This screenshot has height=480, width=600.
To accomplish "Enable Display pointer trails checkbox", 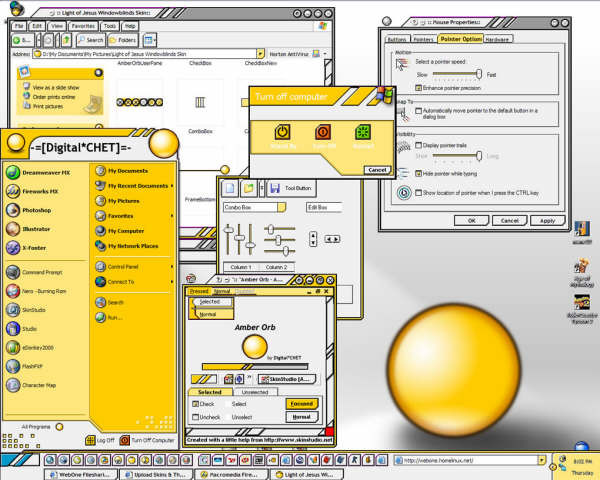I will pos(418,145).
